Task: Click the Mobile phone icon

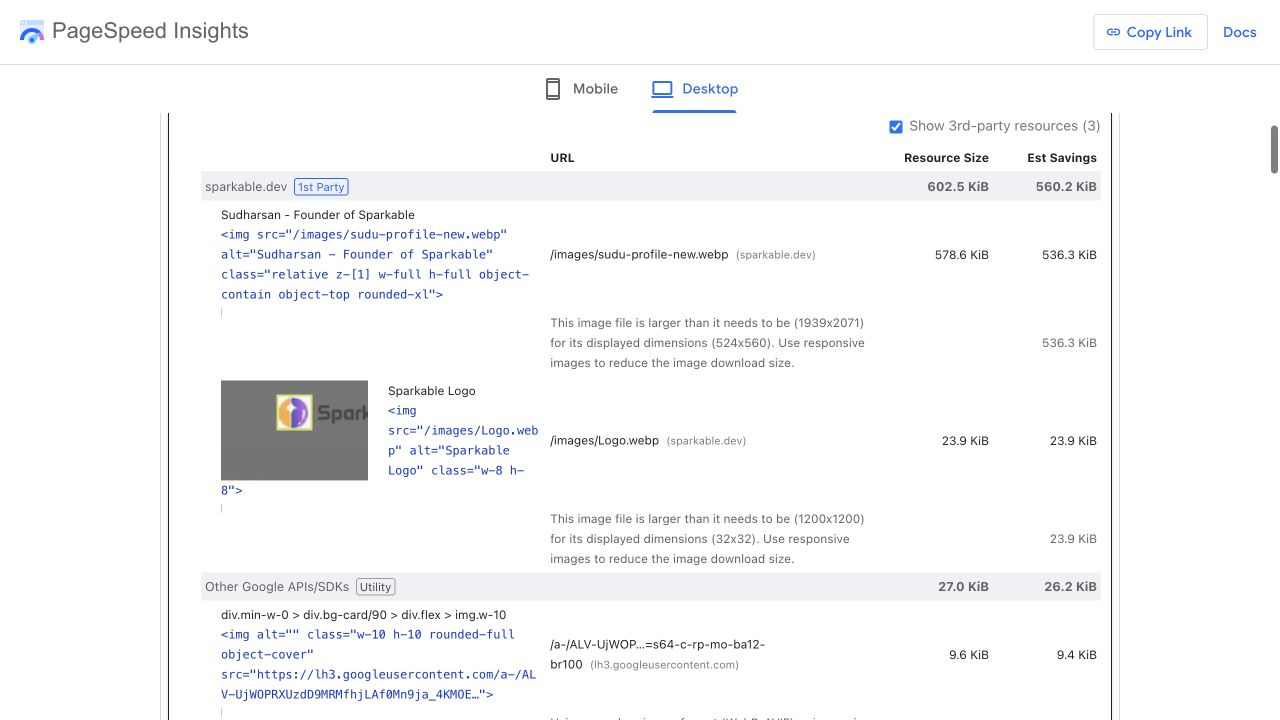Action: [x=553, y=89]
